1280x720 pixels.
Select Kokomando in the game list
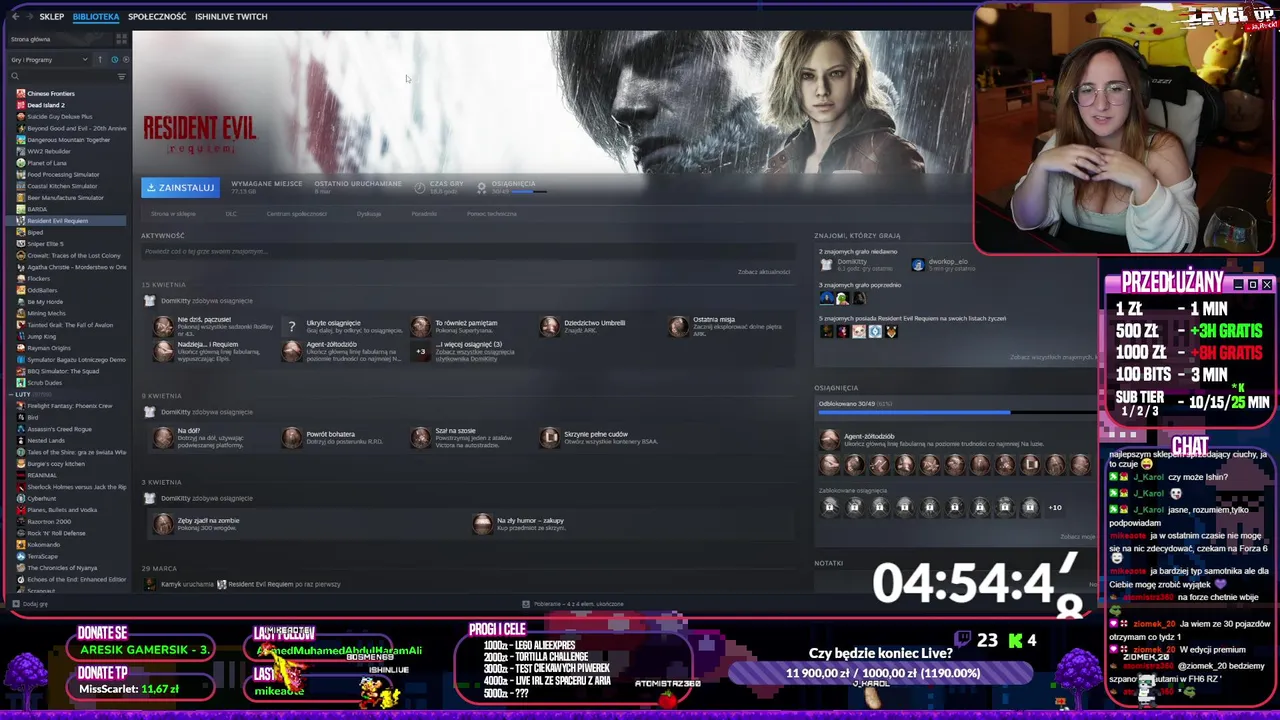pos(44,544)
